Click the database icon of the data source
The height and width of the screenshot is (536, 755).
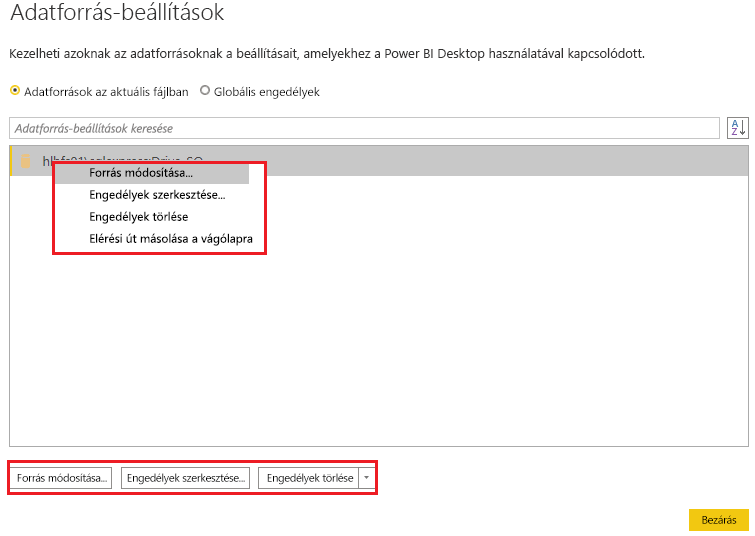tap(26, 161)
